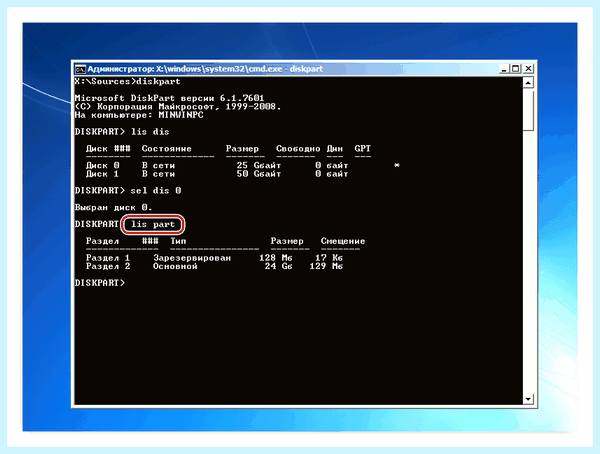Click the 'GPT' column header
Viewport: 600px width, 454px height.
tap(362, 149)
